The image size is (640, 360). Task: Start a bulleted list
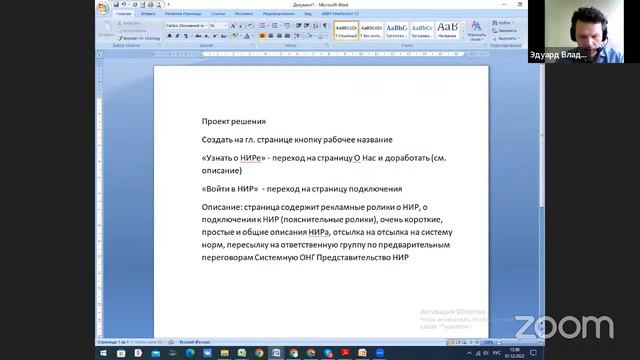click(262, 26)
